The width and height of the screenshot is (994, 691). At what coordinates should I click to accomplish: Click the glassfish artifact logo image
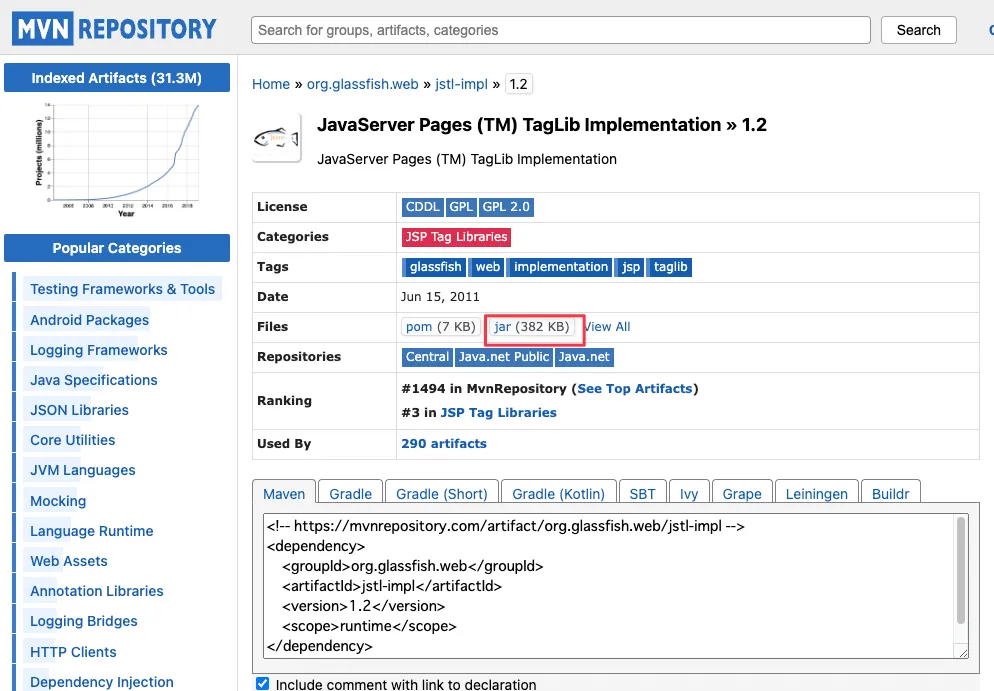pos(277,137)
